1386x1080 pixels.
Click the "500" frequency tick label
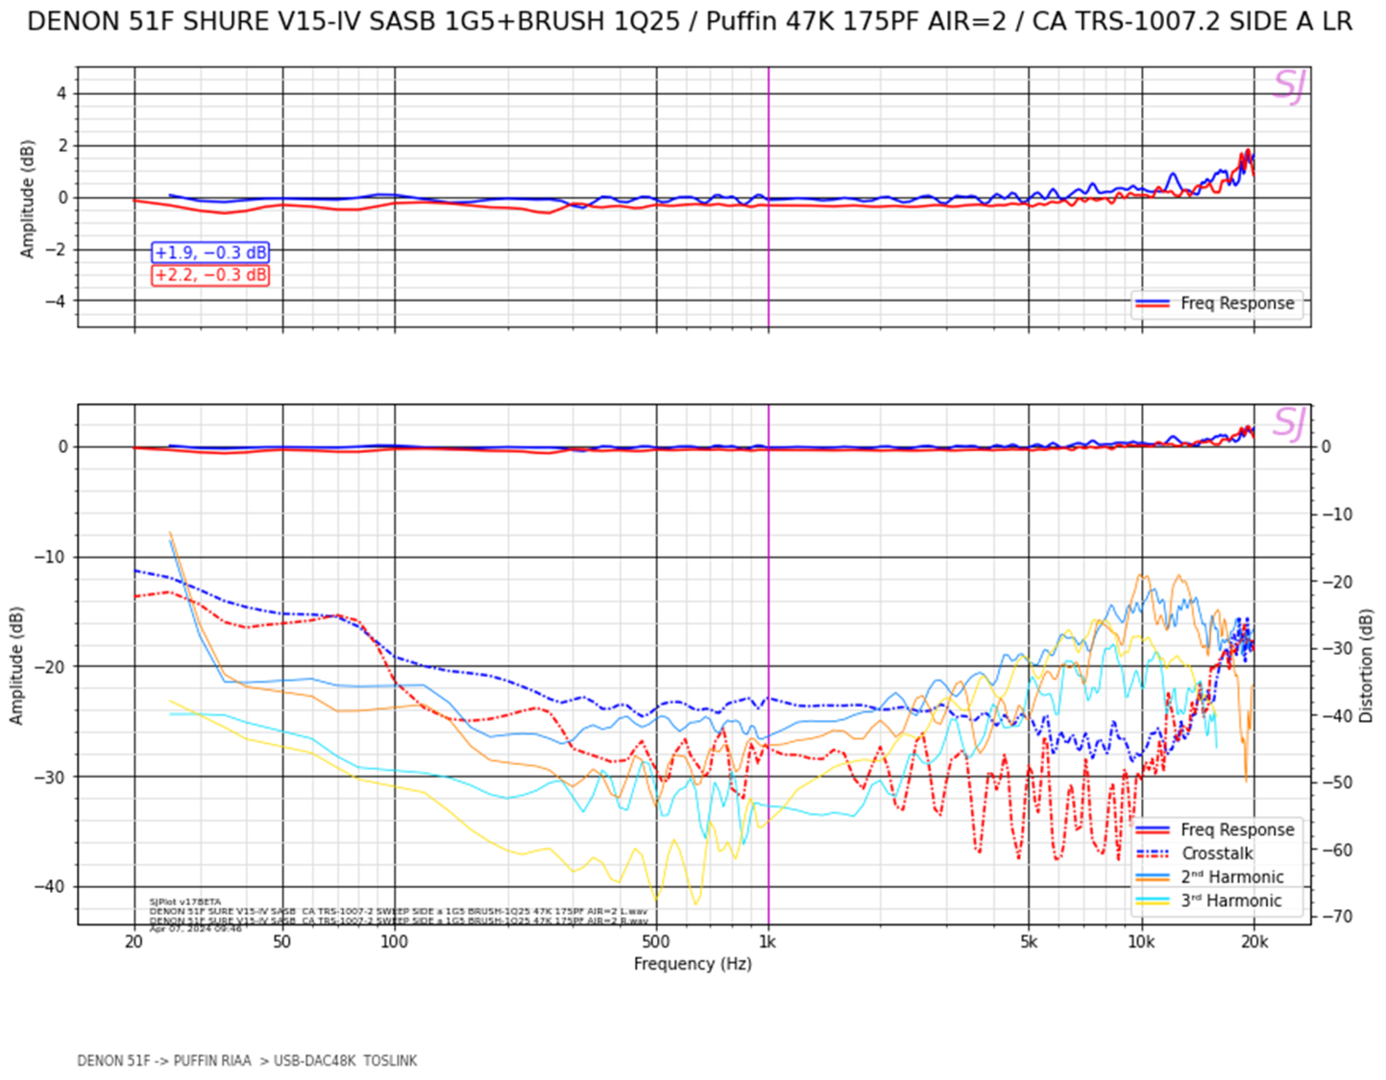tap(656, 942)
